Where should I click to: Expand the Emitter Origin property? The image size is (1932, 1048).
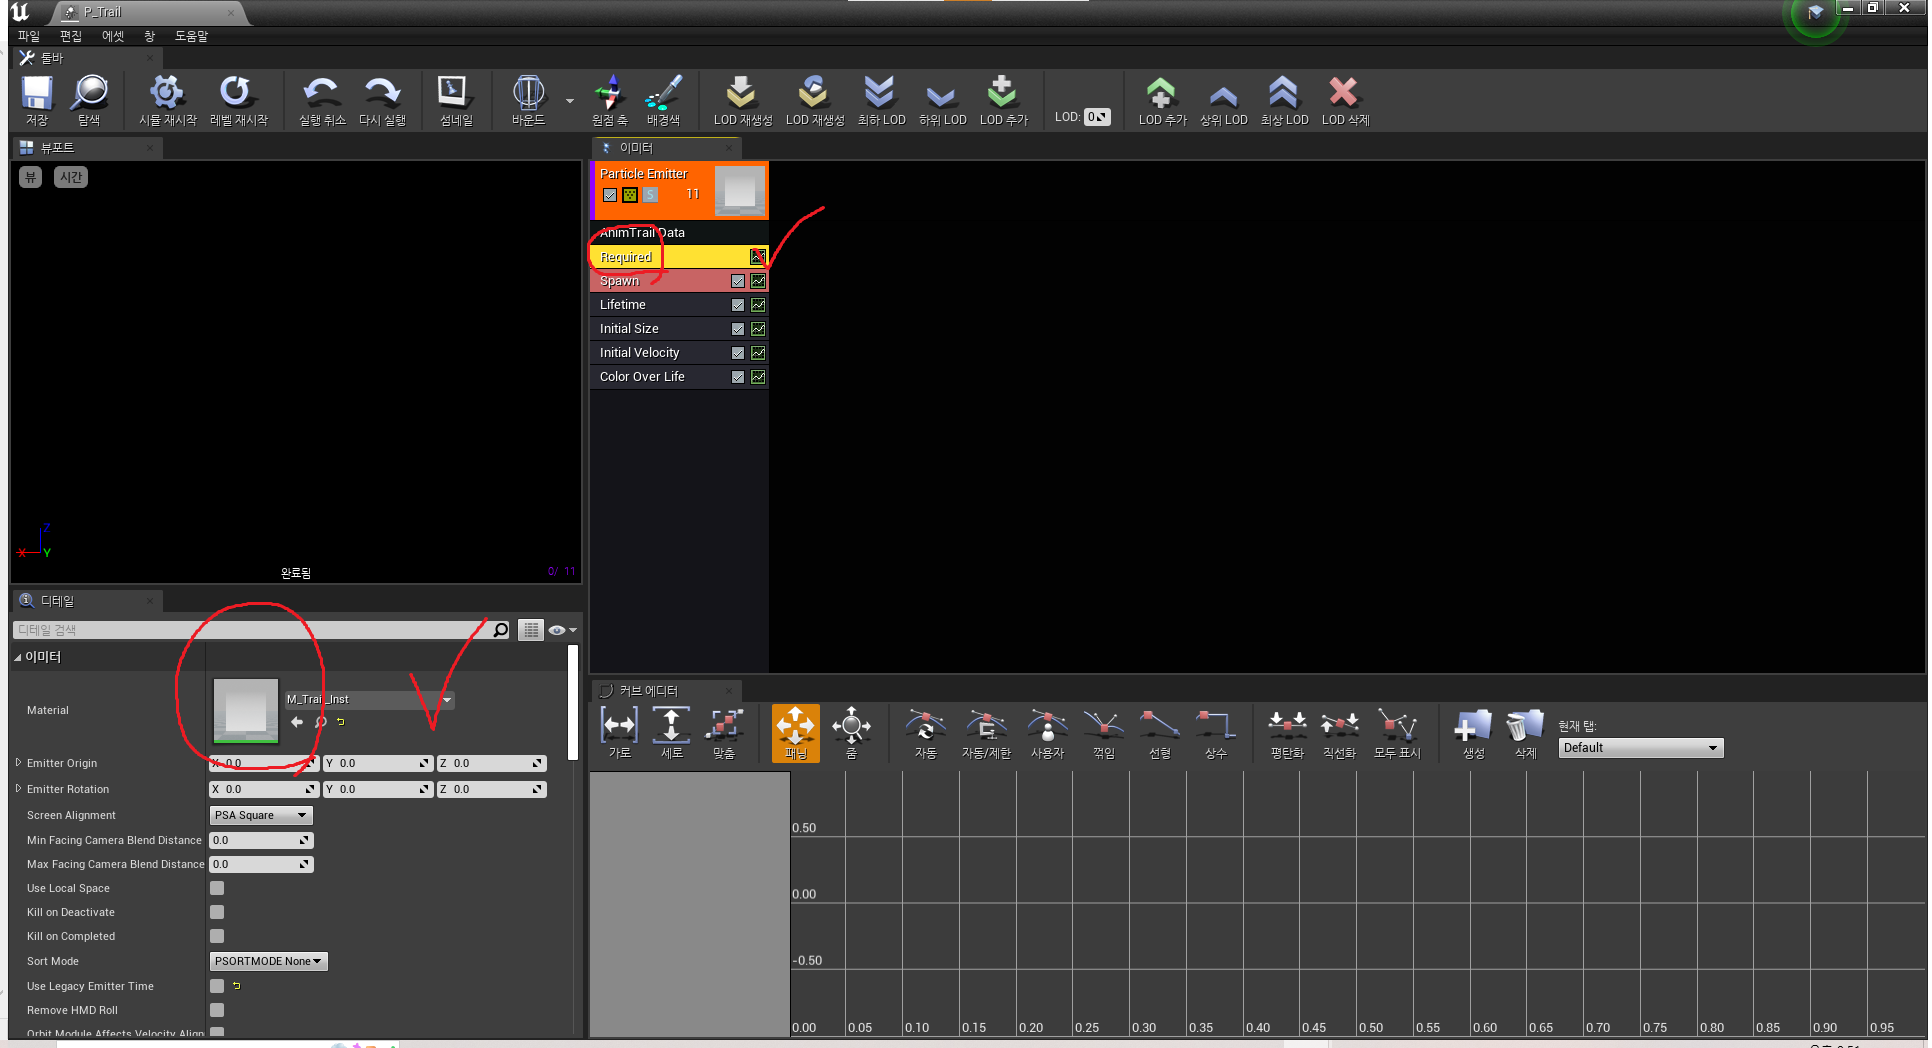click(18, 763)
